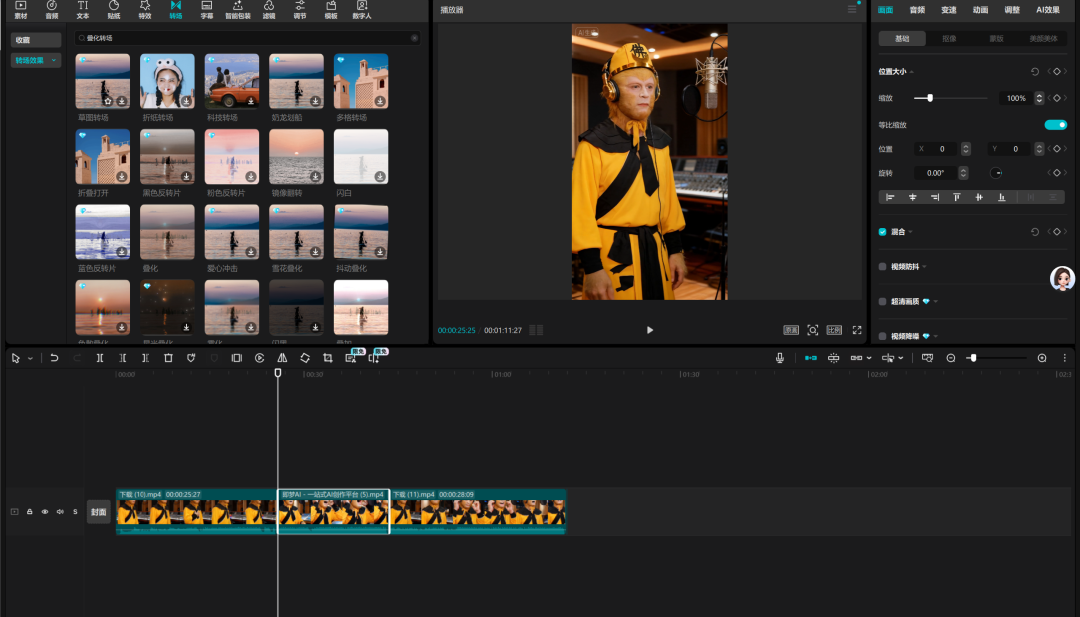Click the microphone record voiceover icon
The width and height of the screenshot is (1080, 617).
pyautogui.click(x=780, y=358)
